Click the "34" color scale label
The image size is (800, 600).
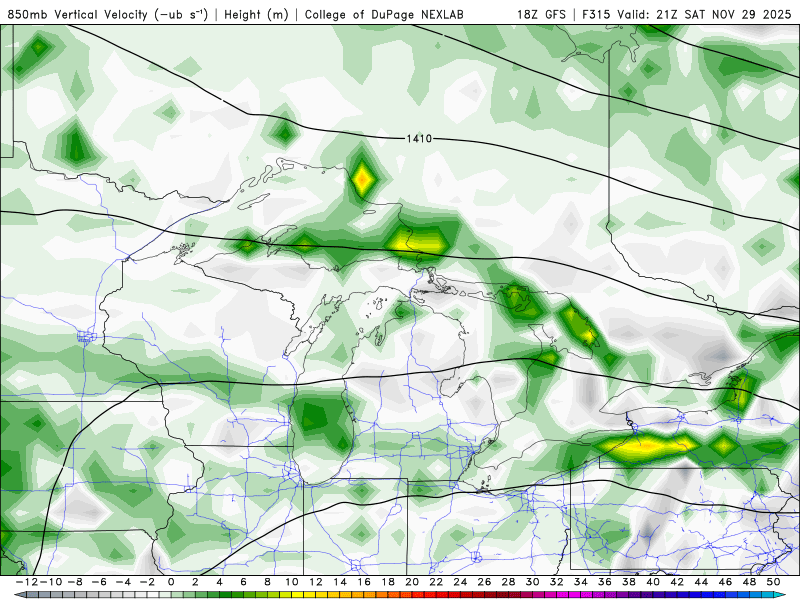[581, 582]
